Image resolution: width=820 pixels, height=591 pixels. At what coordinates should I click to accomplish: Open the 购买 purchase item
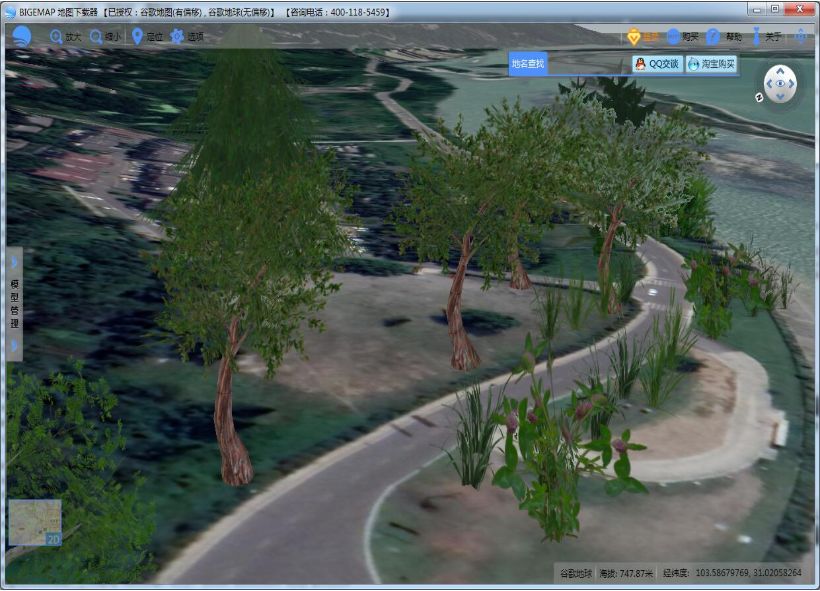(x=682, y=37)
